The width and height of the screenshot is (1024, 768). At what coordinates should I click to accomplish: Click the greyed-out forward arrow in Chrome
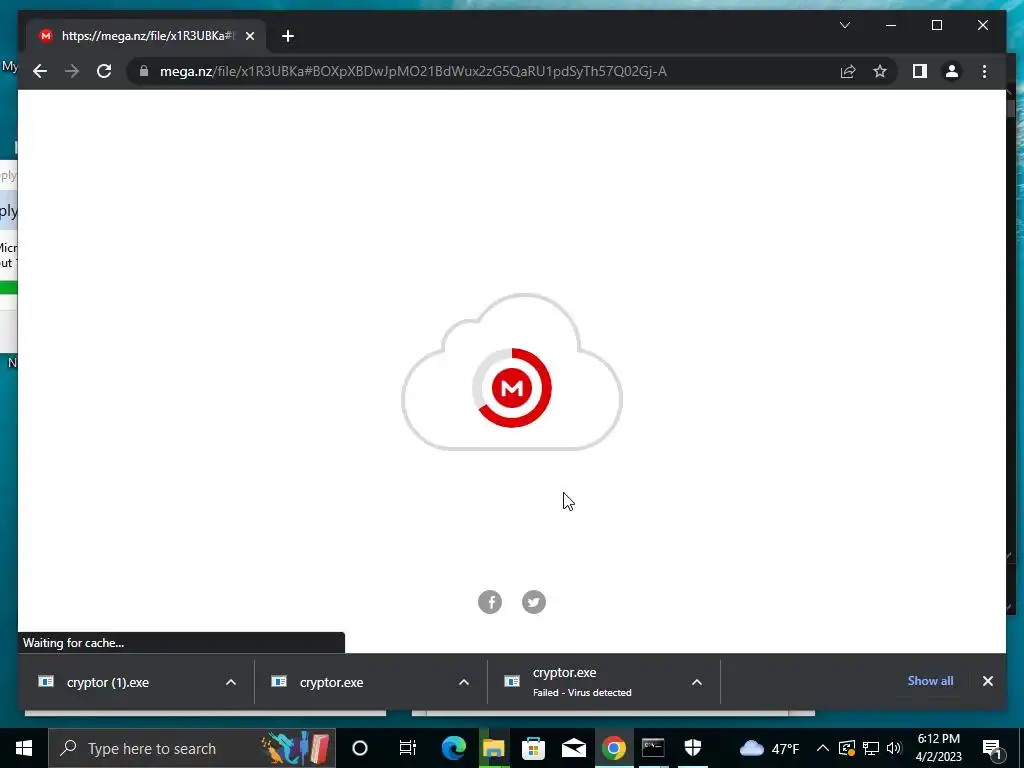[72, 71]
